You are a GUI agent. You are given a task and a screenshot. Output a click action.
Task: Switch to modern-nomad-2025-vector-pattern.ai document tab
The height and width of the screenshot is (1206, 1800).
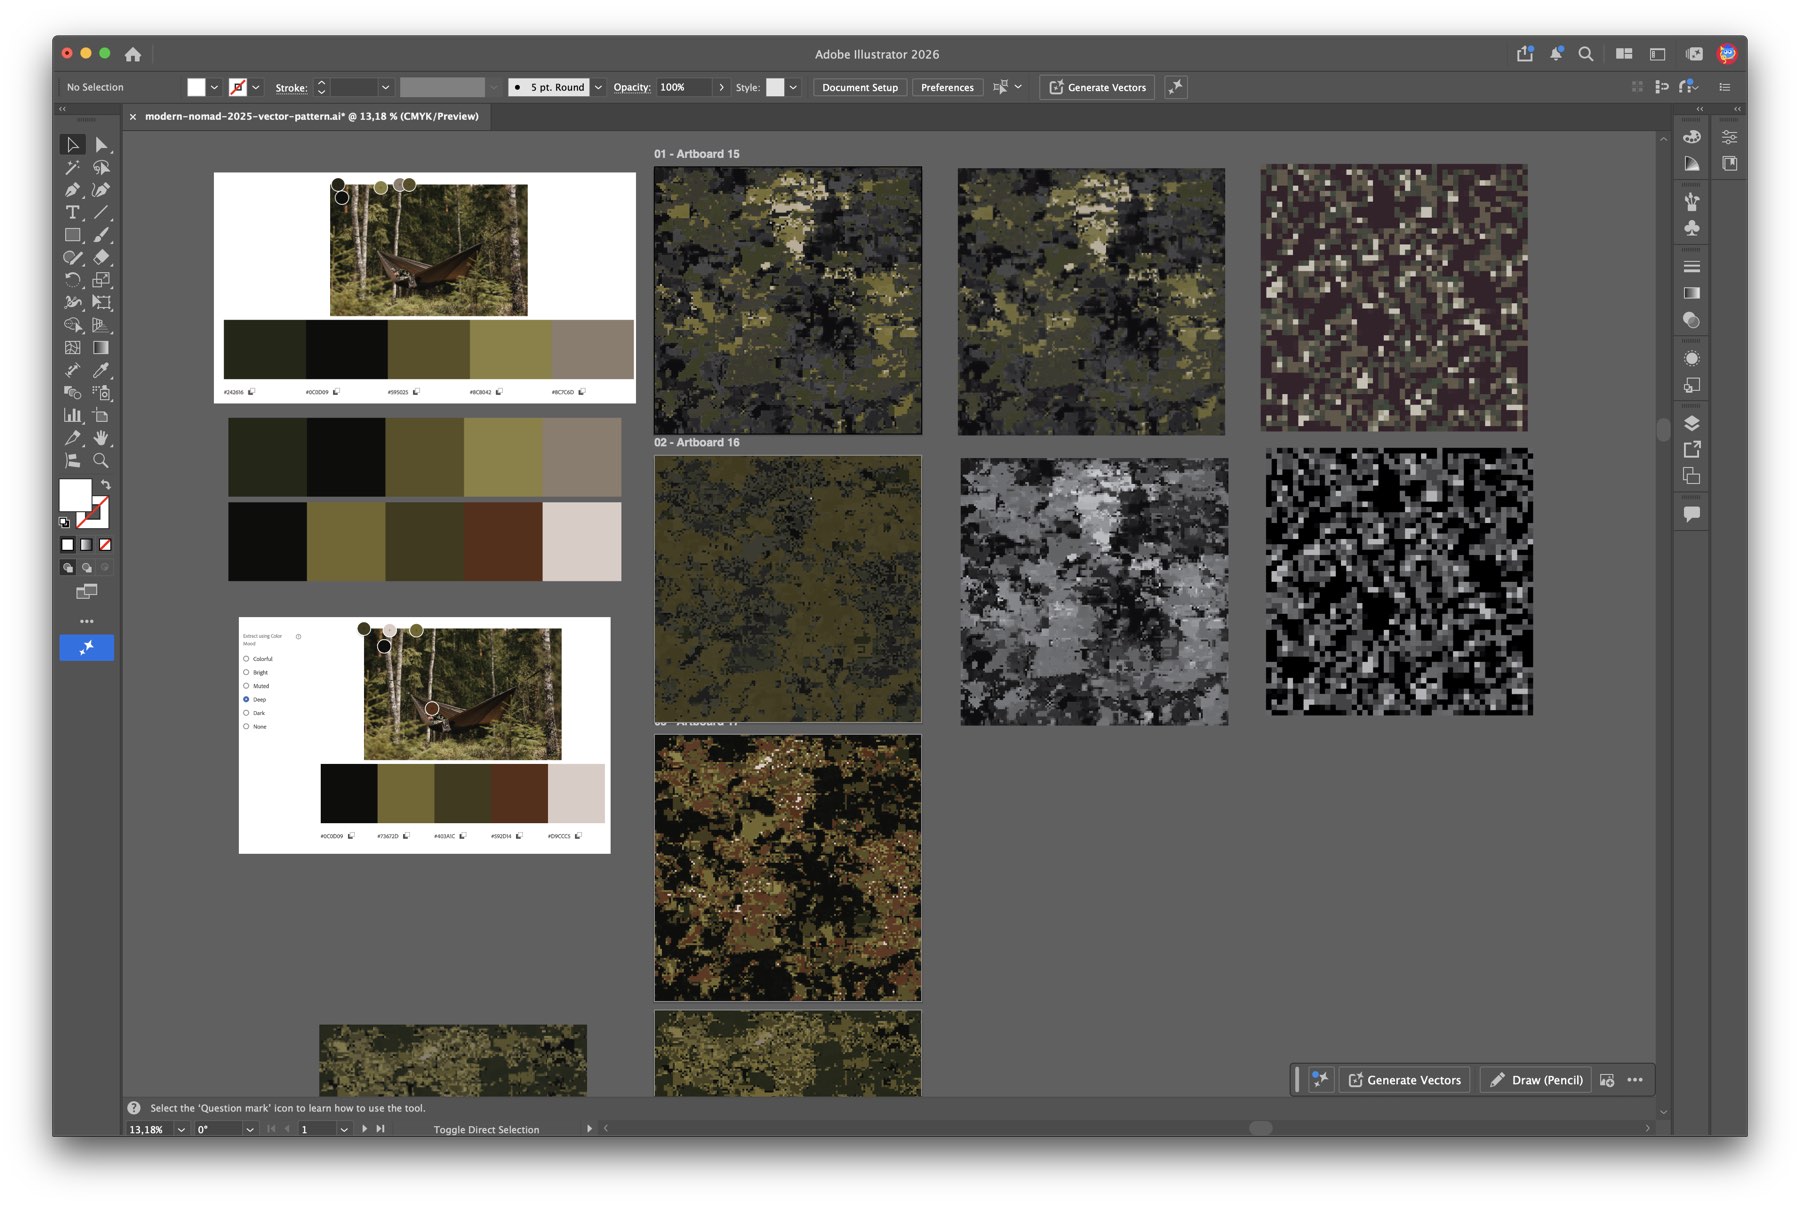coord(311,117)
